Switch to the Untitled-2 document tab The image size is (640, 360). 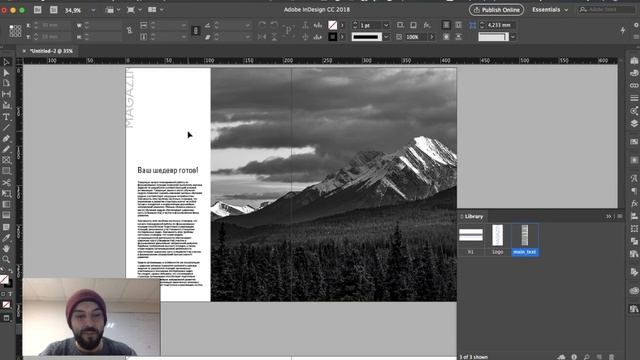(x=51, y=51)
